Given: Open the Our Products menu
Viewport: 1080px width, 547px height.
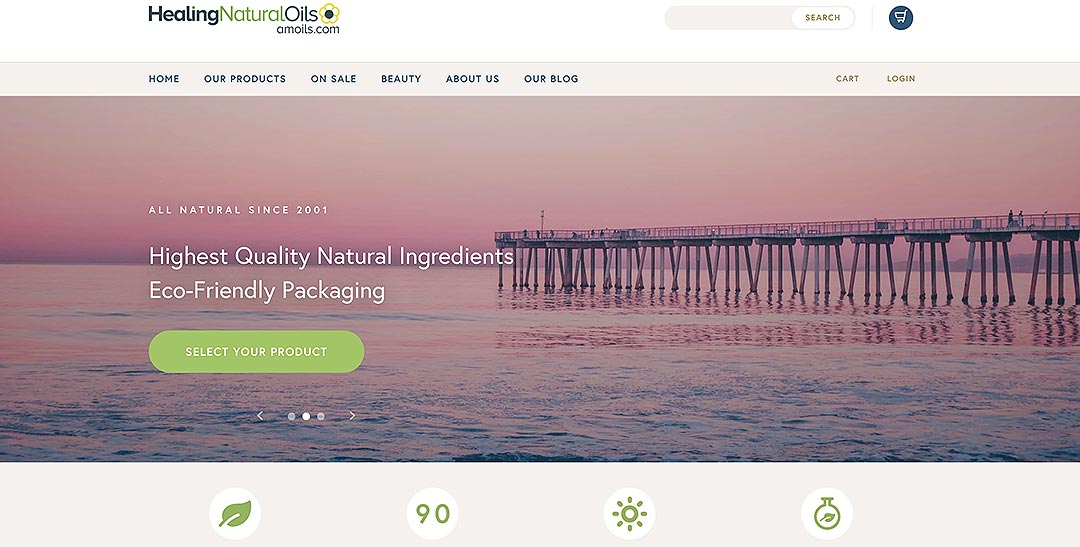Looking at the screenshot, I should pos(245,79).
